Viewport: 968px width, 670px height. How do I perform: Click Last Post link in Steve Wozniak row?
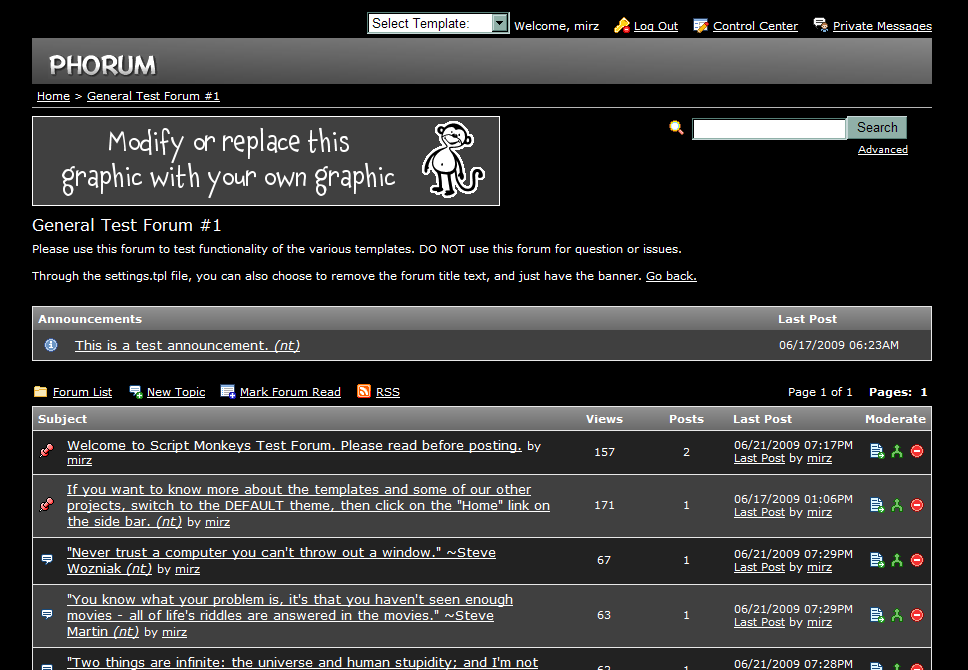[759, 567]
